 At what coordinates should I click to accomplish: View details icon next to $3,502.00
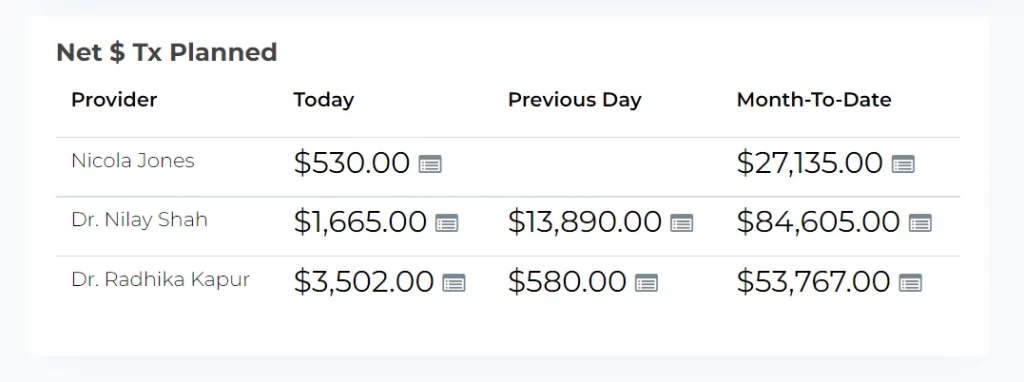(x=454, y=283)
